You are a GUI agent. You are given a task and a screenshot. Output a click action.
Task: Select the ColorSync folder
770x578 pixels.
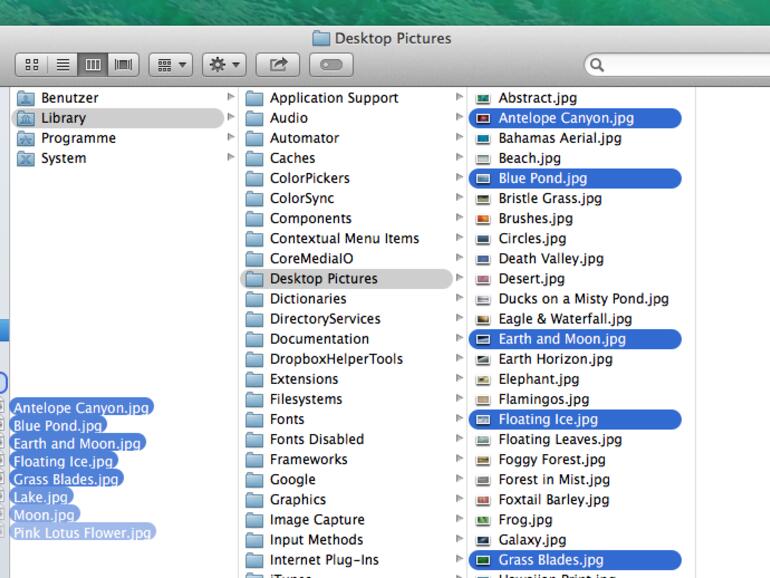346,198
